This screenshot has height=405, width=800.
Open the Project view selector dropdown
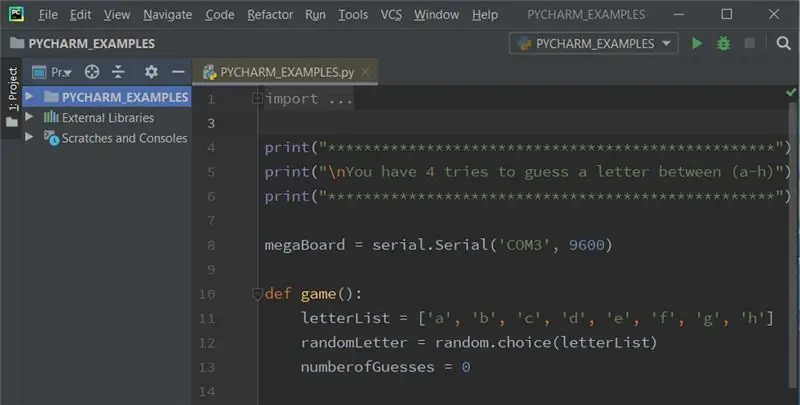tap(52, 72)
